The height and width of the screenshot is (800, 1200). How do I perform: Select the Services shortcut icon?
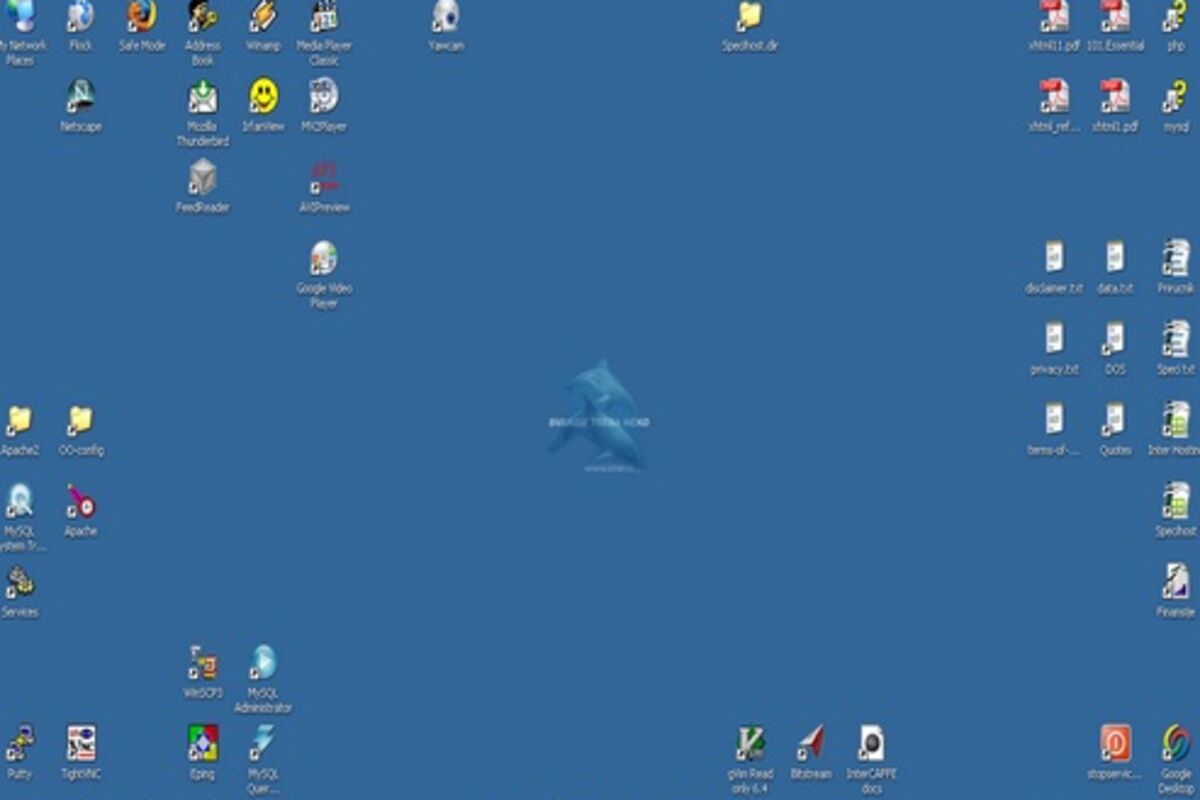pyautogui.click(x=19, y=582)
